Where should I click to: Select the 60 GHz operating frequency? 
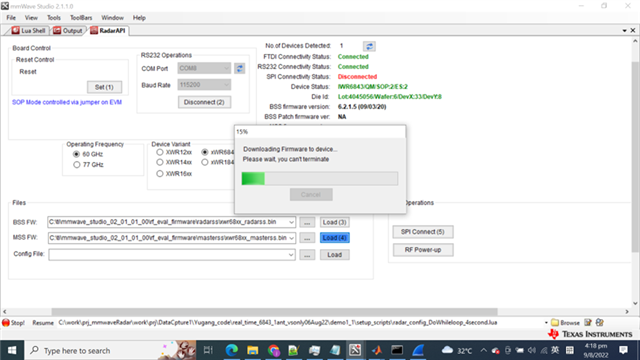[76, 154]
